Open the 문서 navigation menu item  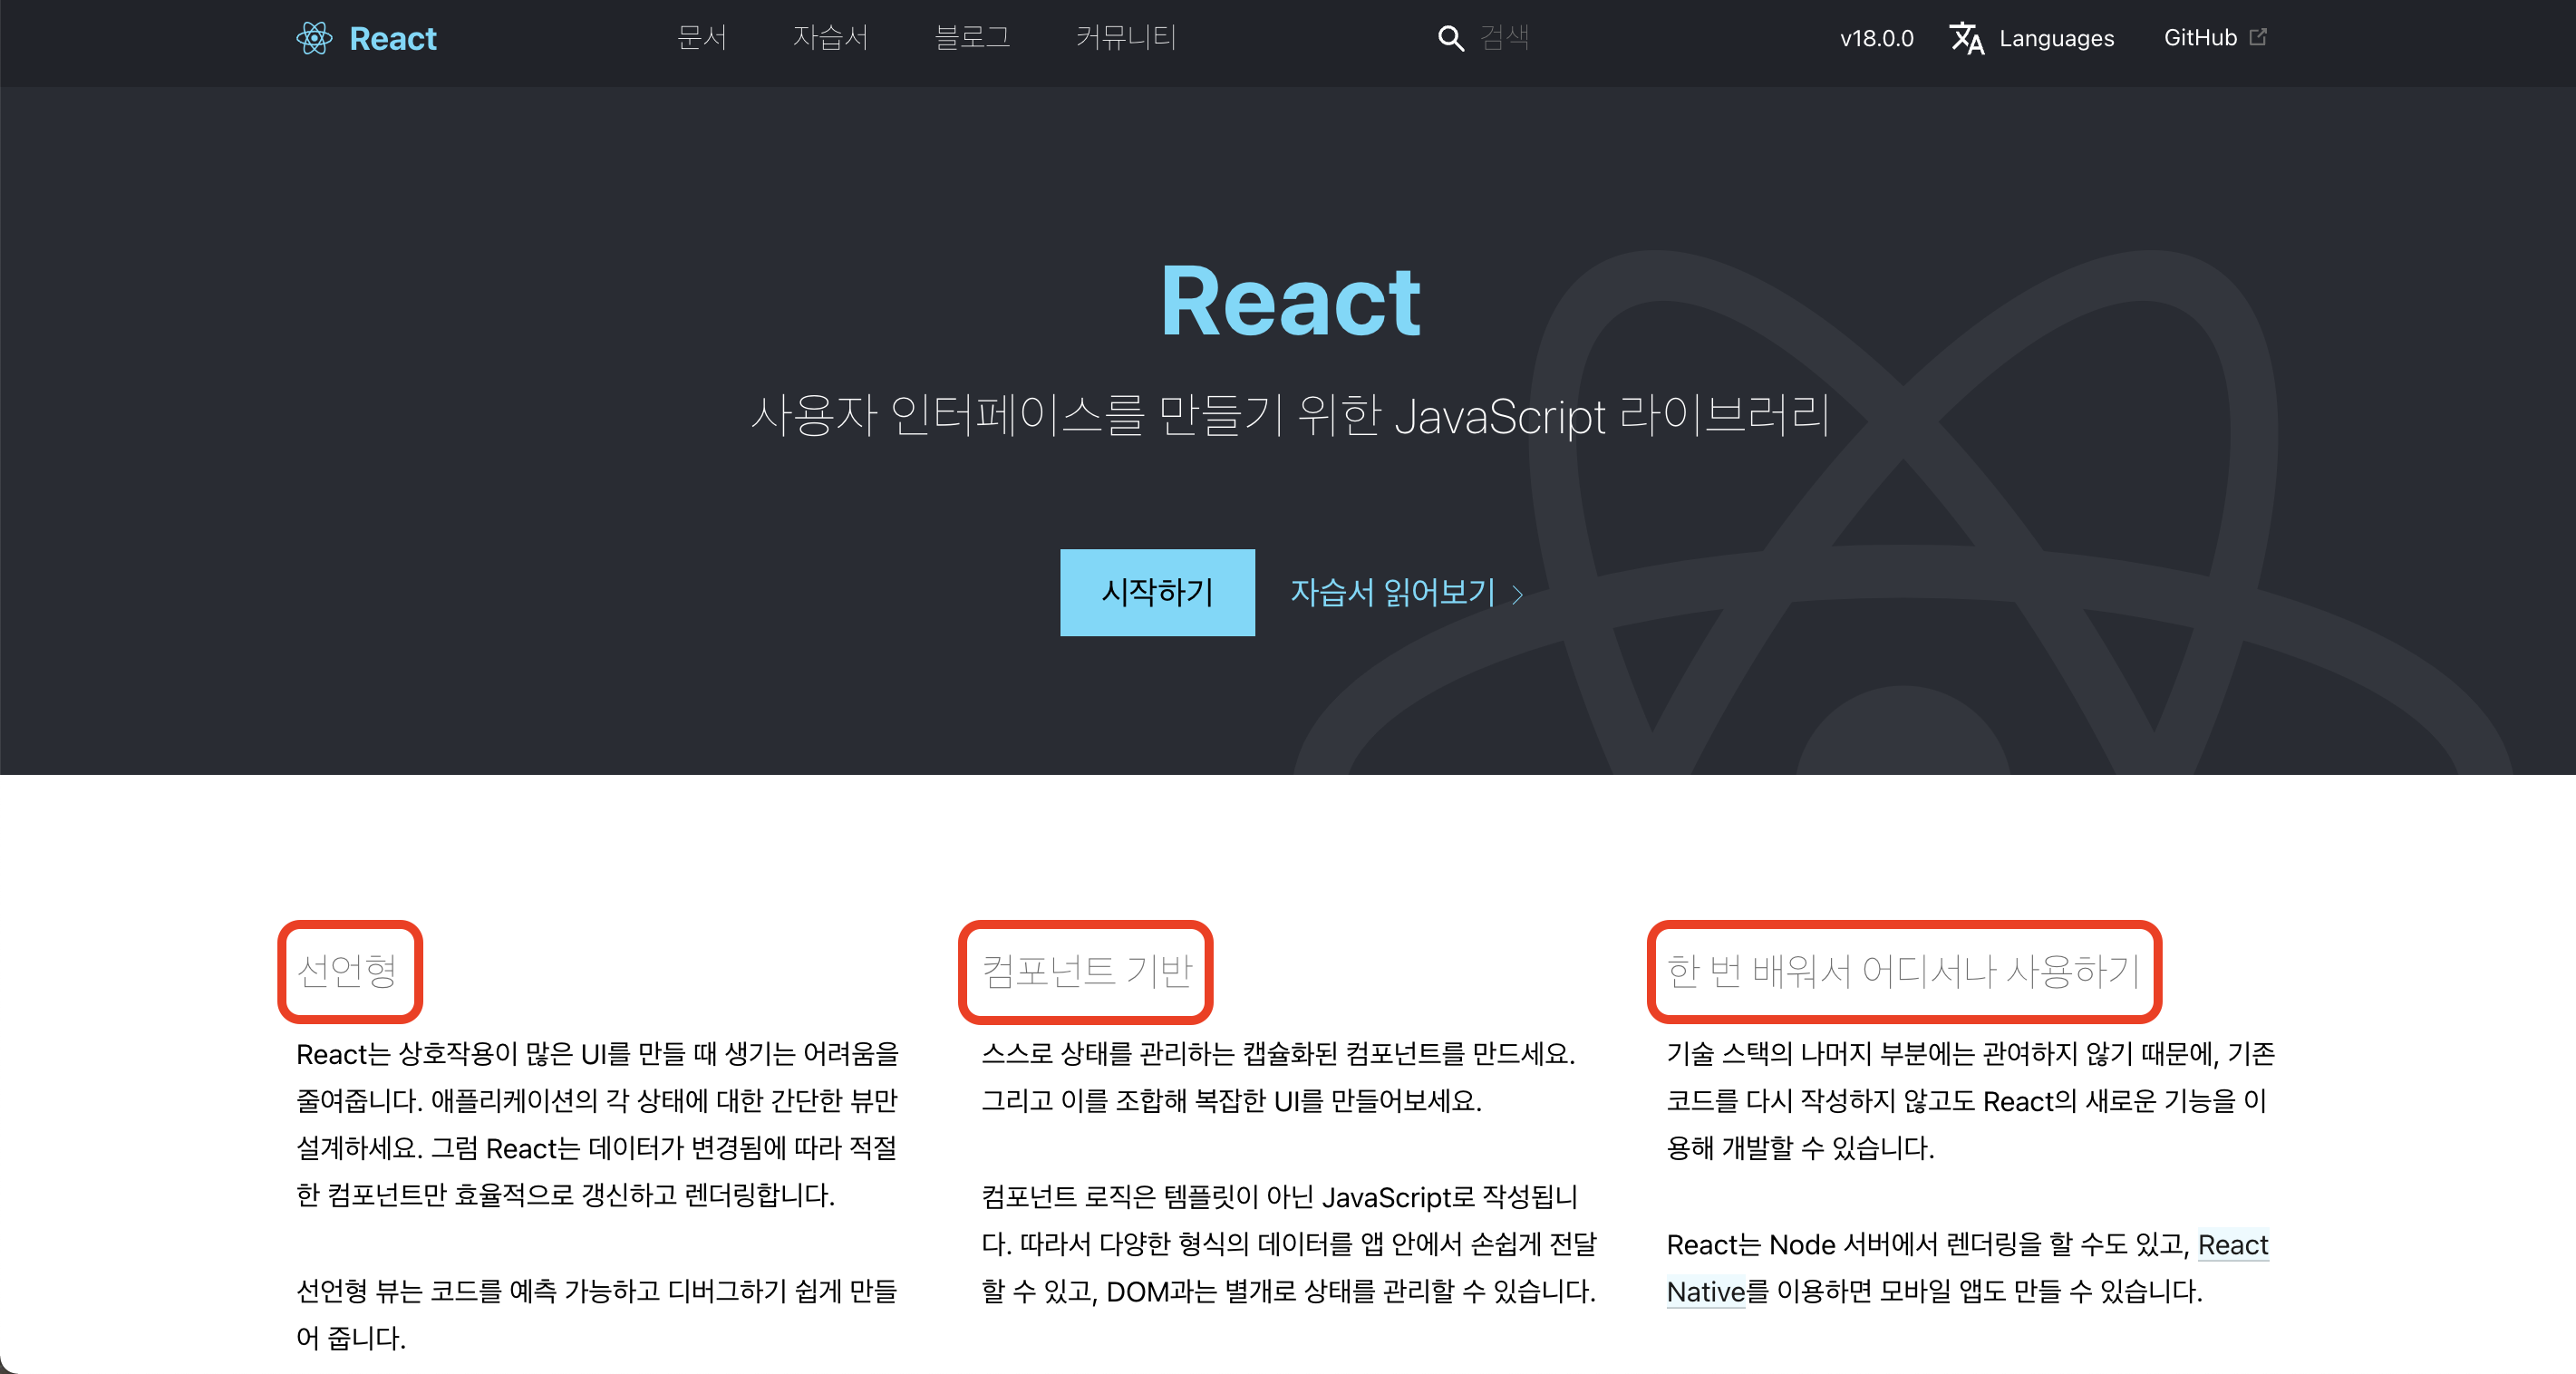pos(701,38)
